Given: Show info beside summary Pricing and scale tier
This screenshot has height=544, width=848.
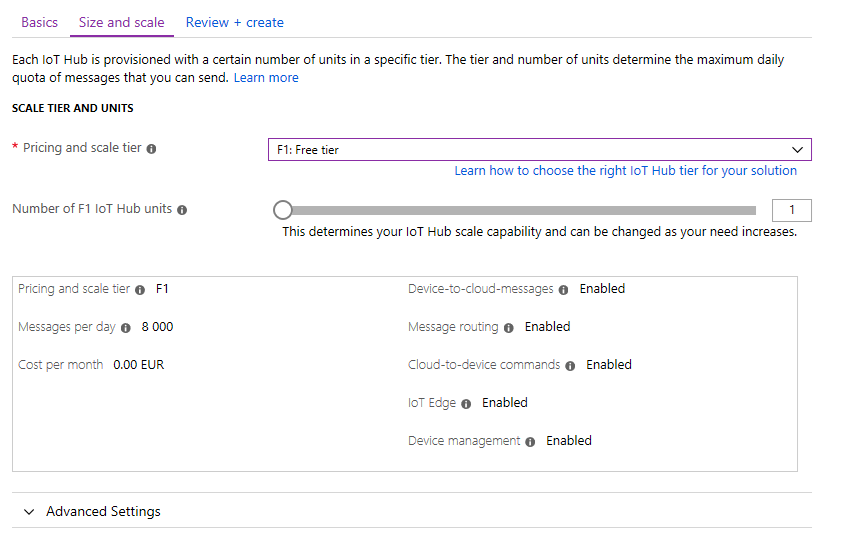Looking at the screenshot, I should coord(140,290).
